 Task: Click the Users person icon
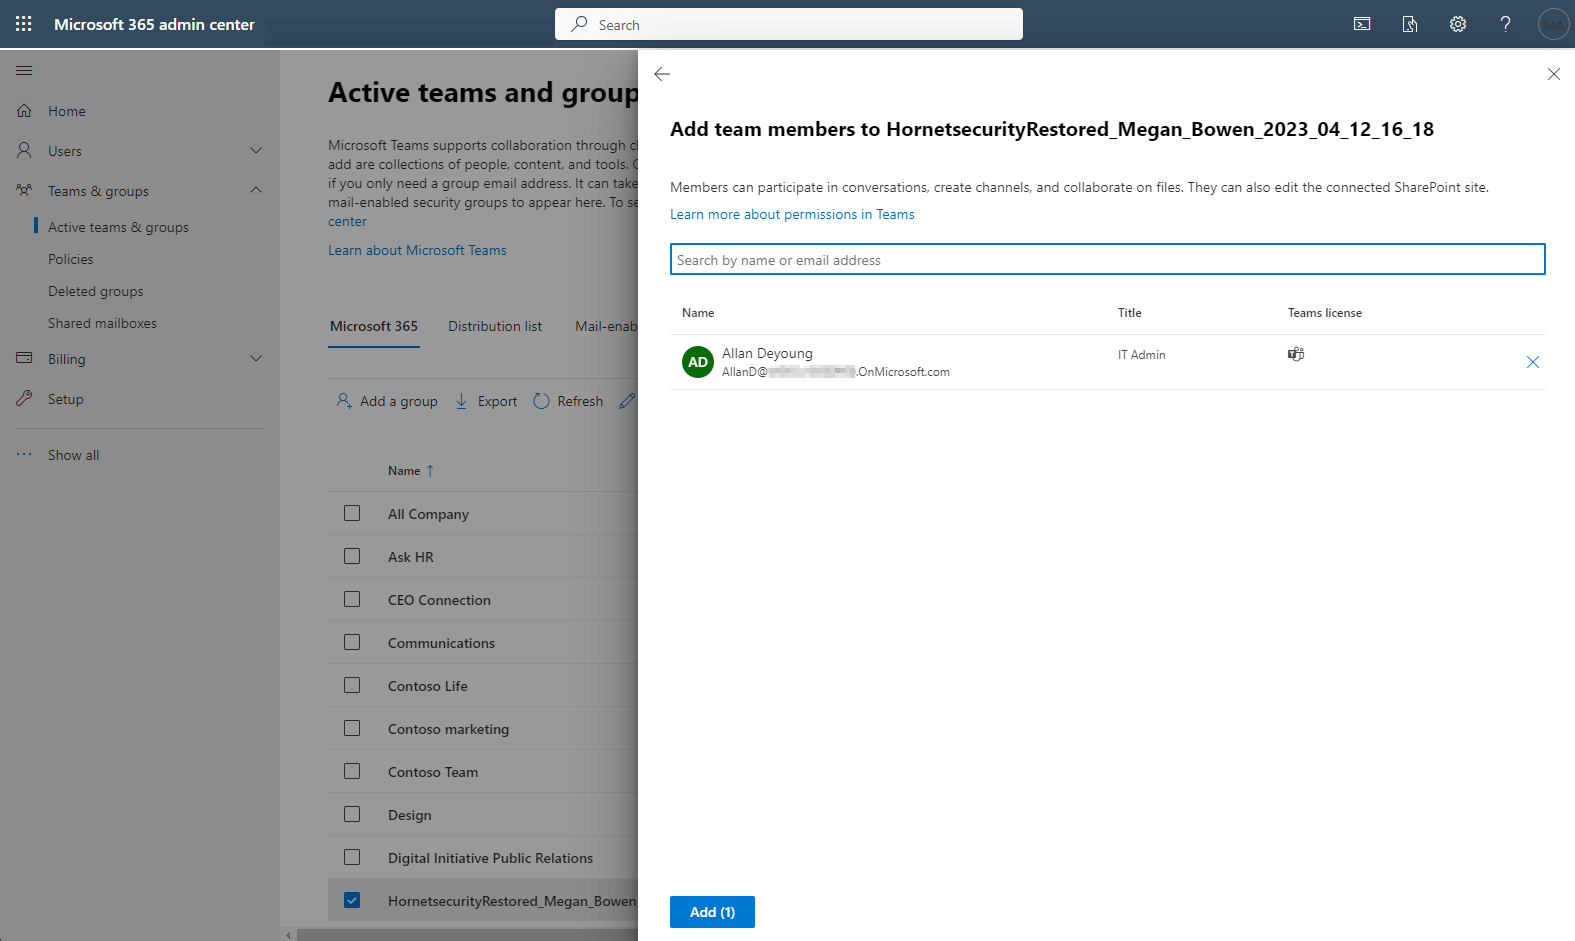coord(24,151)
